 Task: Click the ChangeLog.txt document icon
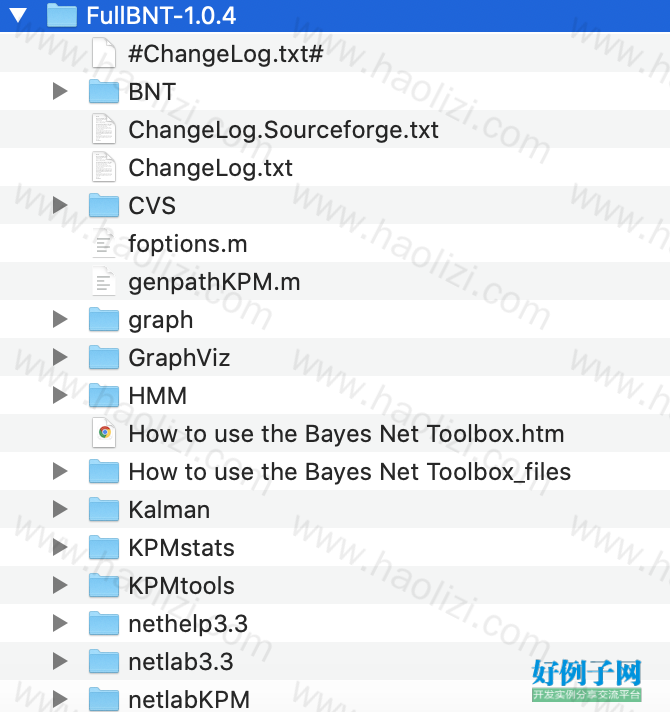coord(104,167)
